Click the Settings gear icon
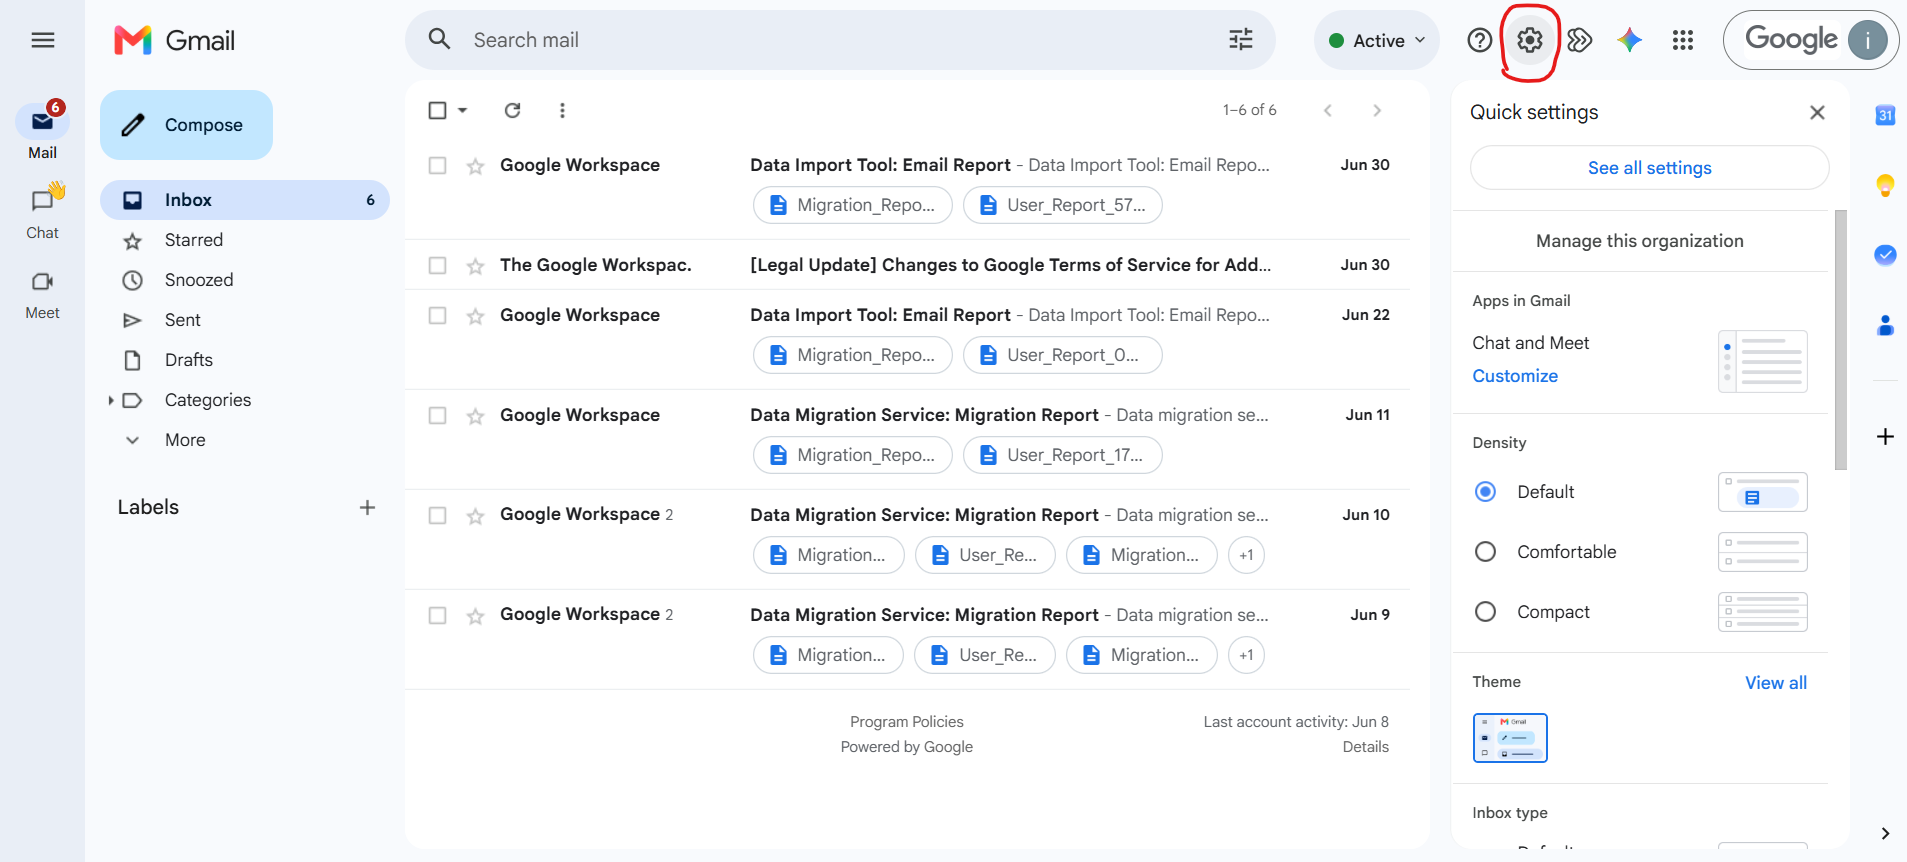This screenshot has width=1907, height=862. tap(1530, 40)
